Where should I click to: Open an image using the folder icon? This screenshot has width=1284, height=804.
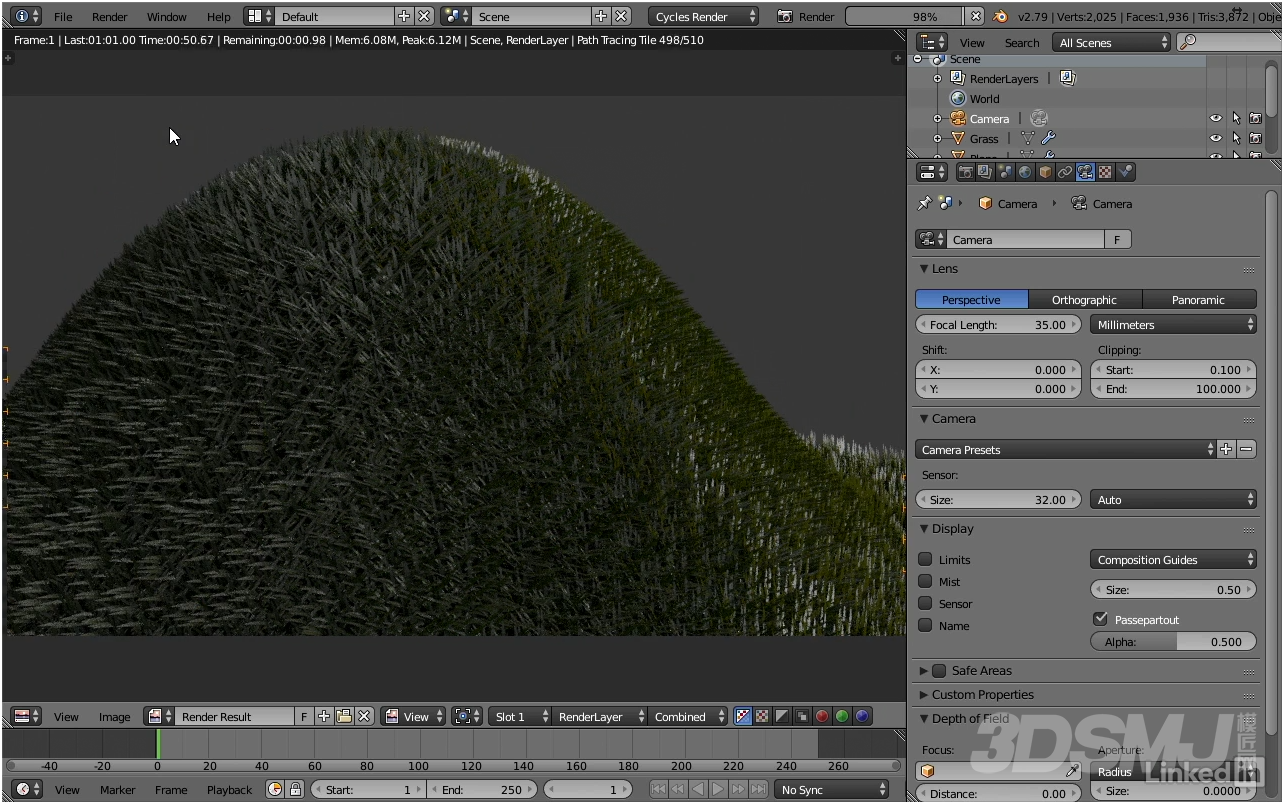coord(344,716)
